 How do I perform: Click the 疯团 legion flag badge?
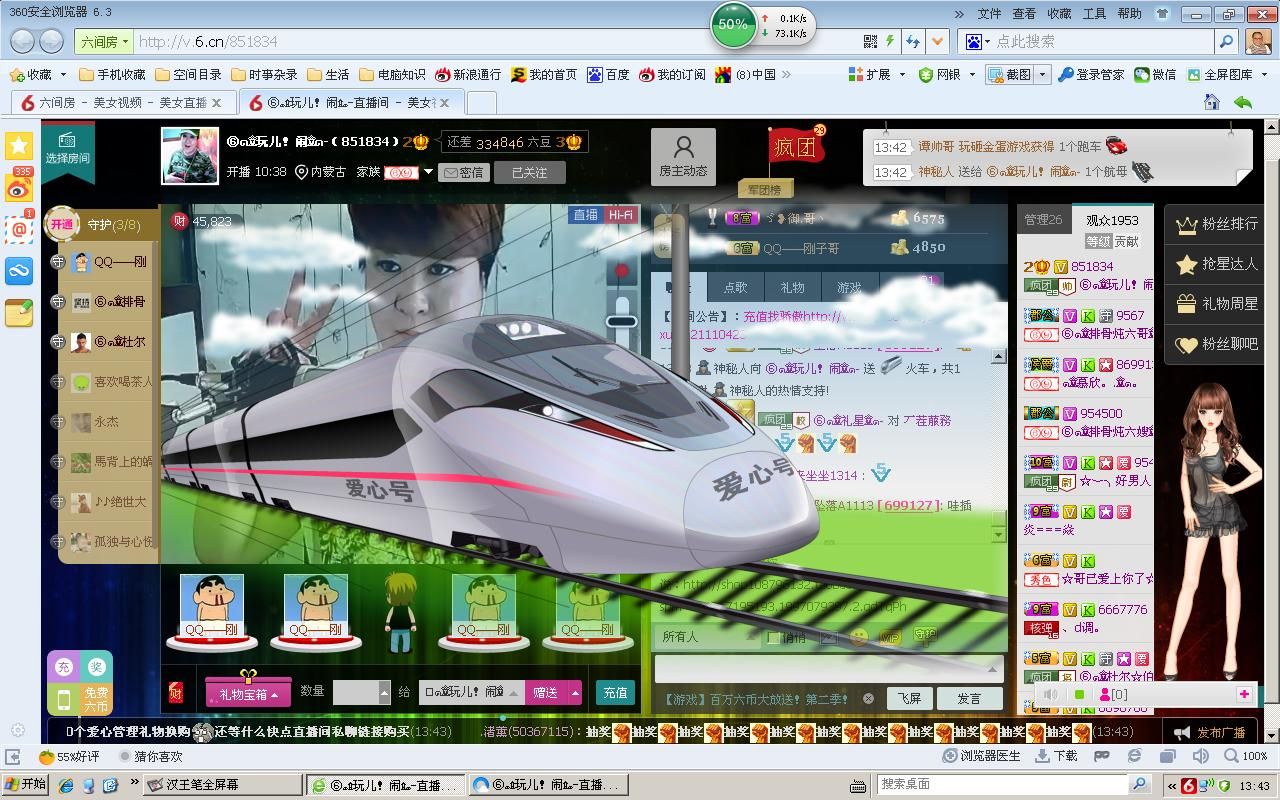click(x=796, y=148)
